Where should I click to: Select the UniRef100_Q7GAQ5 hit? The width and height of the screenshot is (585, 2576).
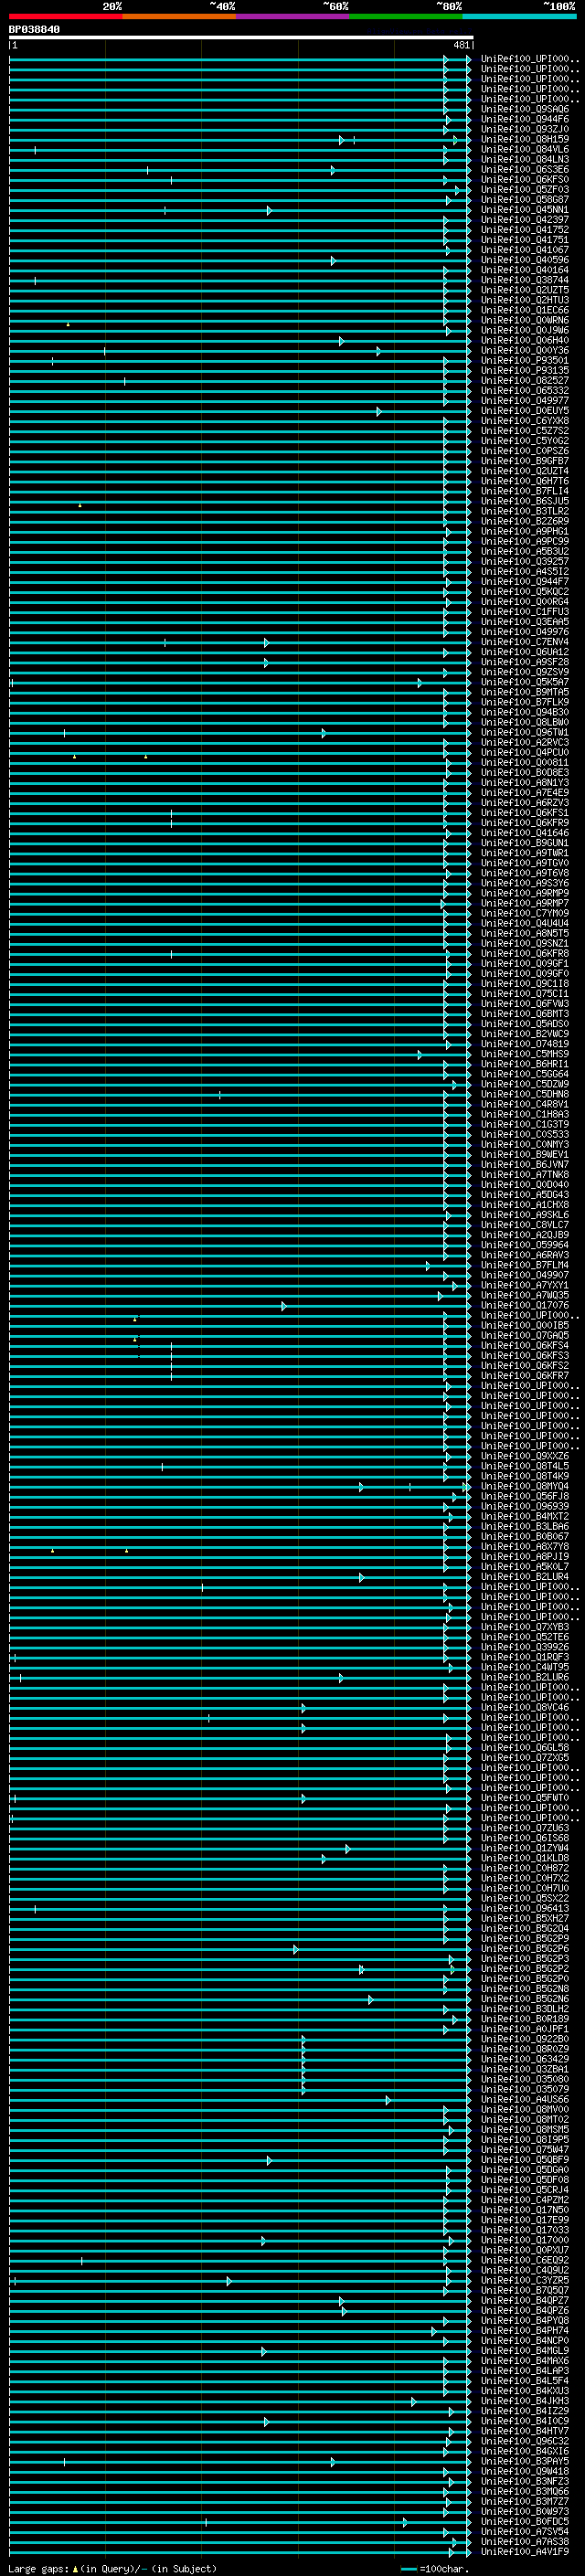(x=525, y=1335)
